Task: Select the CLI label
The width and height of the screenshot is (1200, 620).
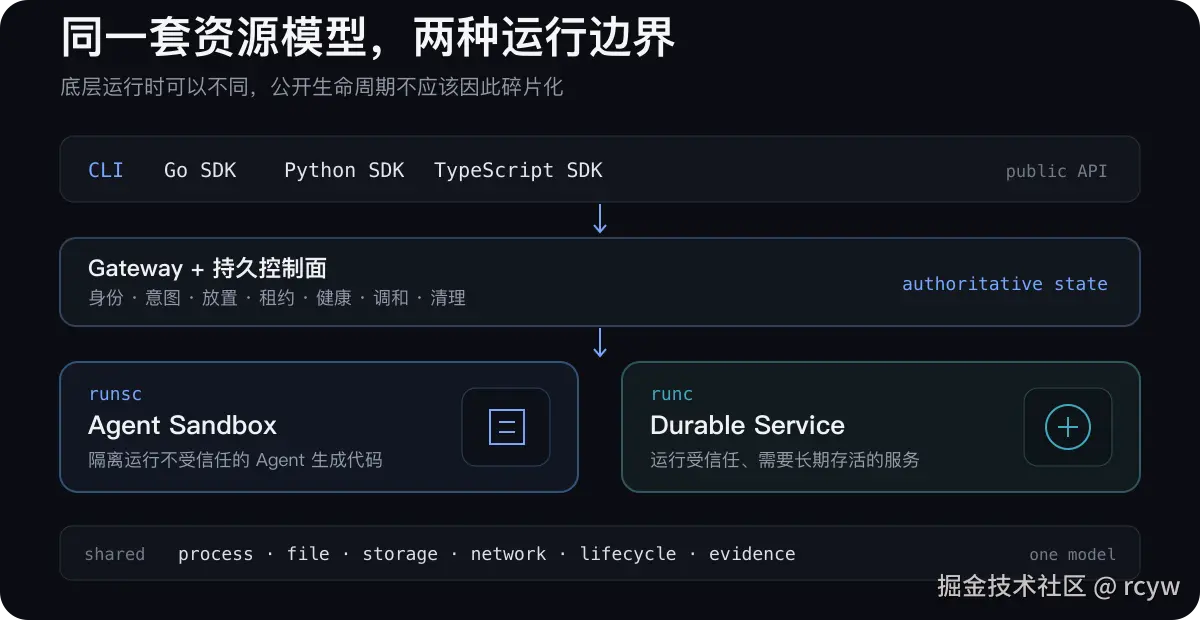Action: pyautogui.click(x=106, y=170)
